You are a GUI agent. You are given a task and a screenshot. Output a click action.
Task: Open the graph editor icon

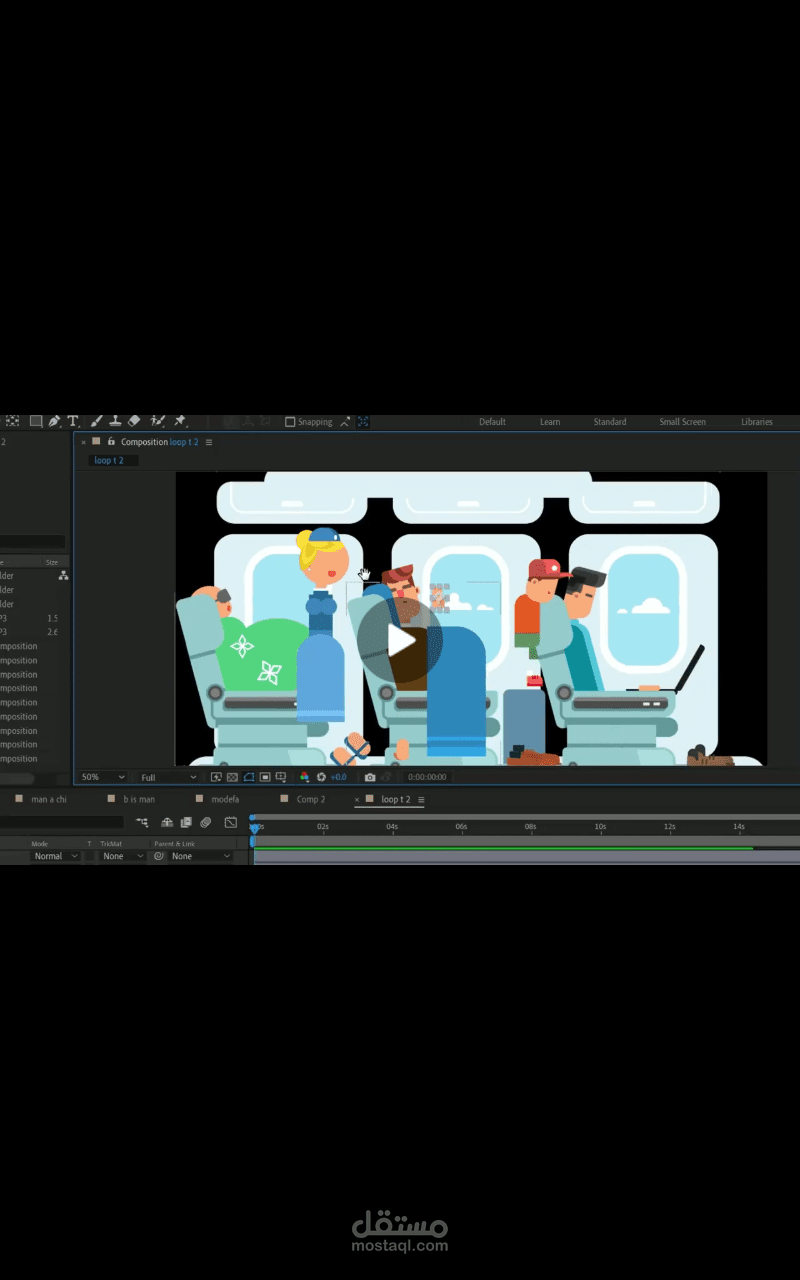click(x=231, y=822)
